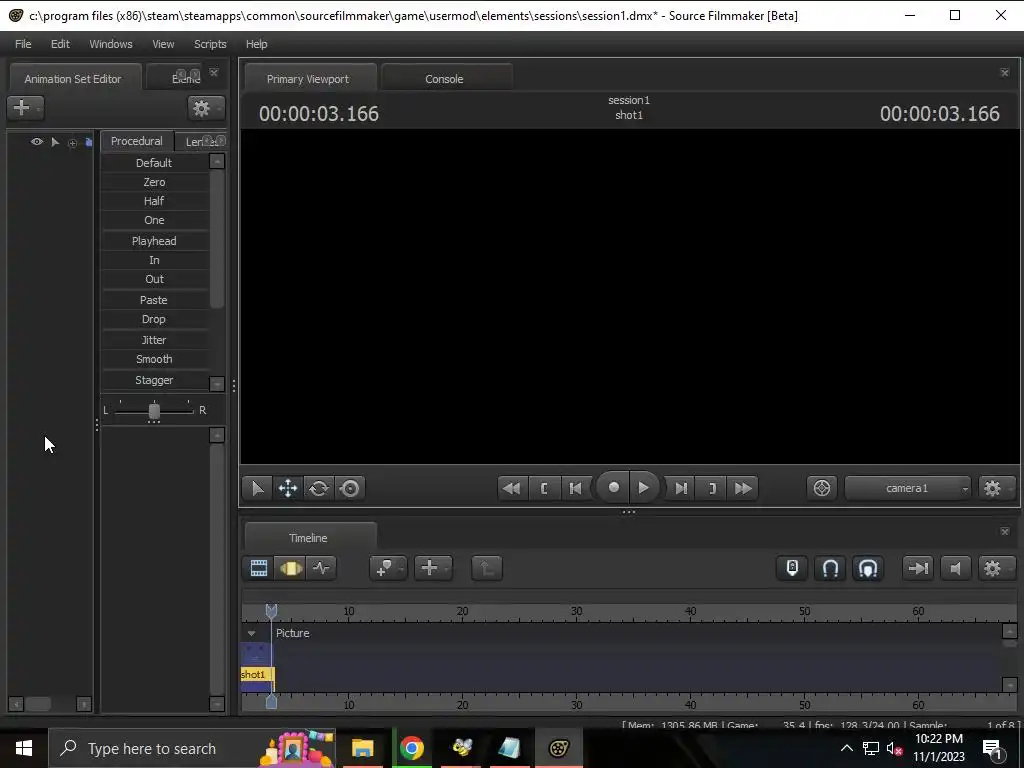Activate the viewport move tool
The width and height of the screenshot is (1024, 768).
[288, 488]
